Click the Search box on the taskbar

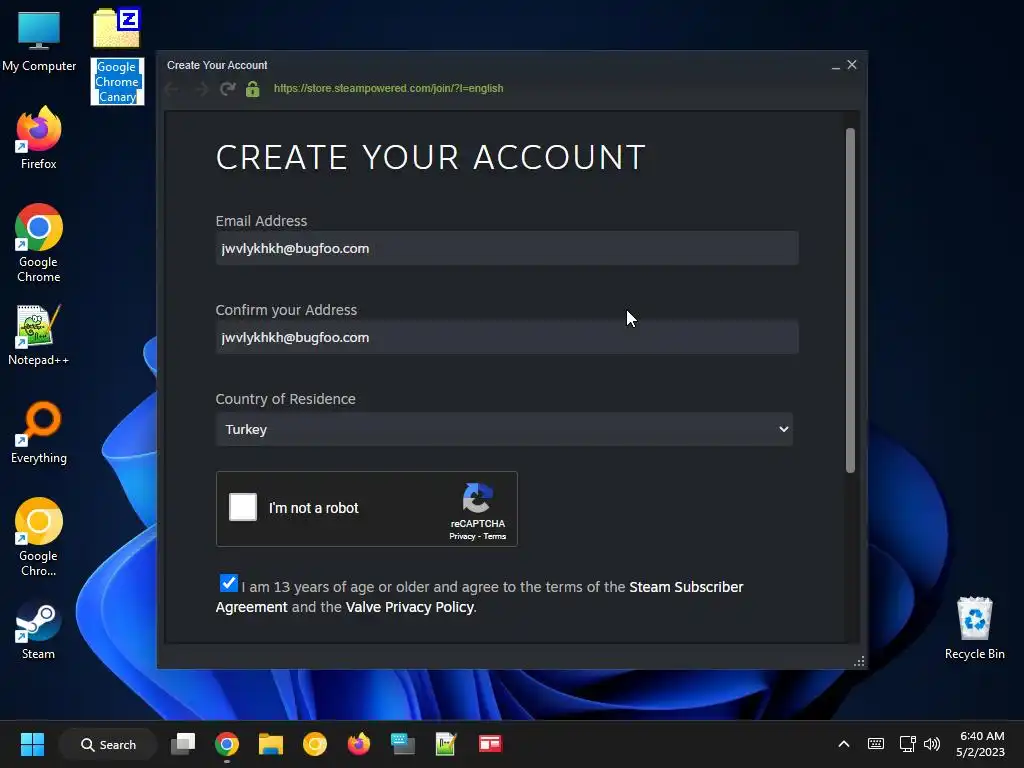tap(108, 744)
